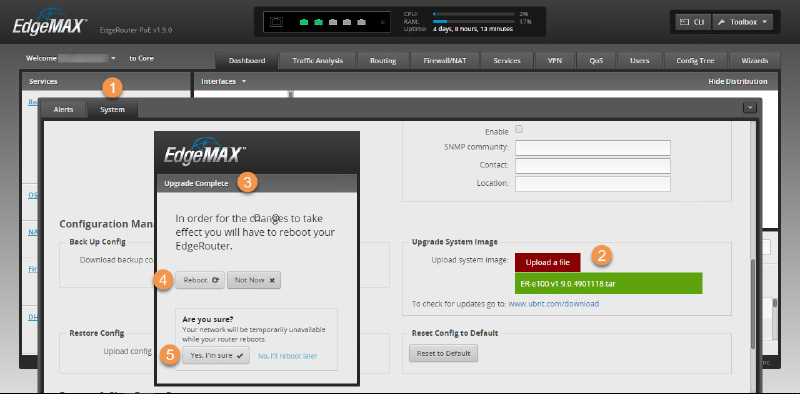The image size is (800, 394).
Task: Select the System tab
Action: pyautogui.click(x=112, y=110)
